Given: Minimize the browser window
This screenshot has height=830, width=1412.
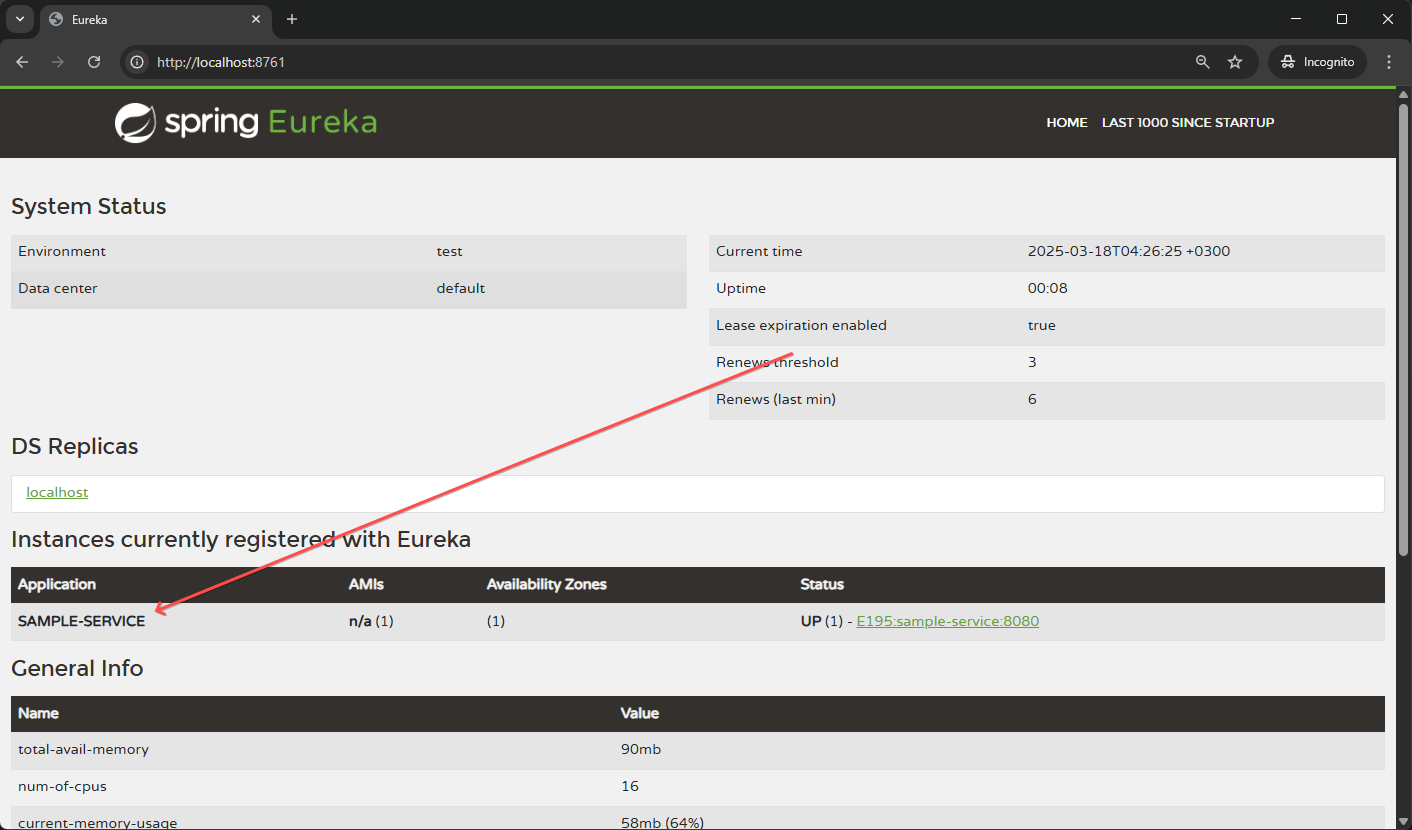Looking at the screenshot, I should click(x=1296, y=19).
